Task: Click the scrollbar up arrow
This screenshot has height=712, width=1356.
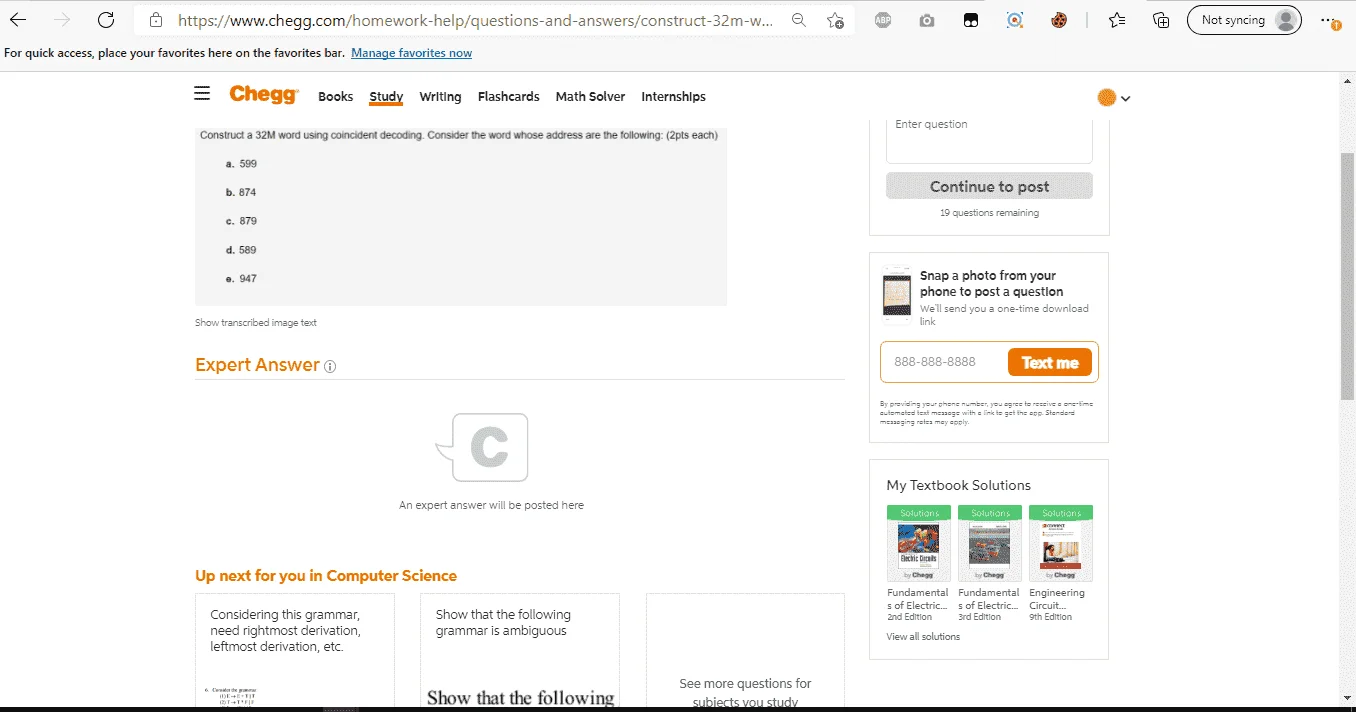Action: [1347, 81]
